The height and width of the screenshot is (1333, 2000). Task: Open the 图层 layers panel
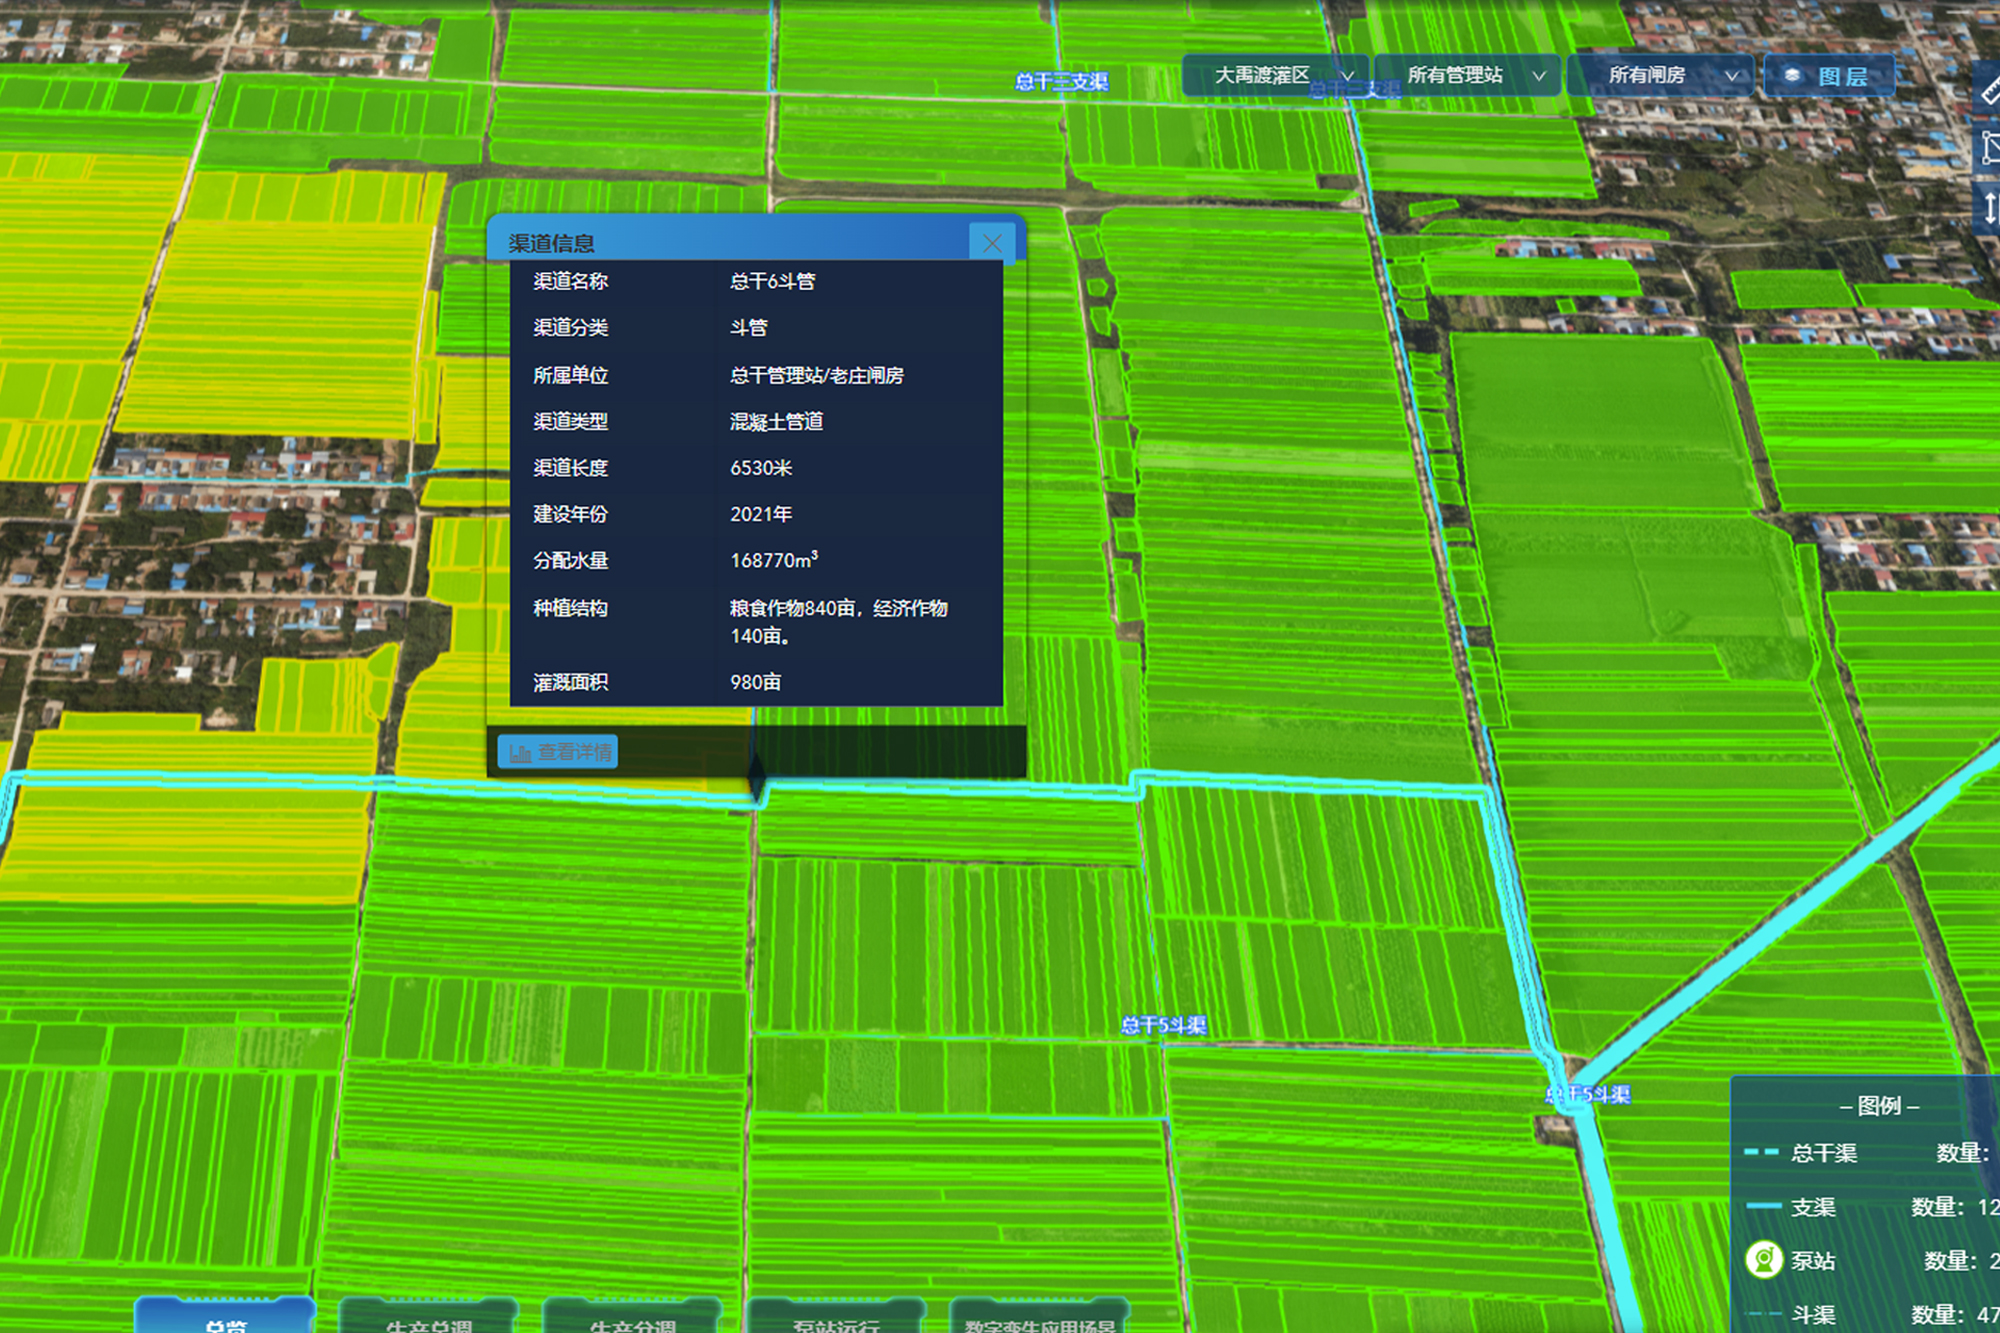(1828, 76)
